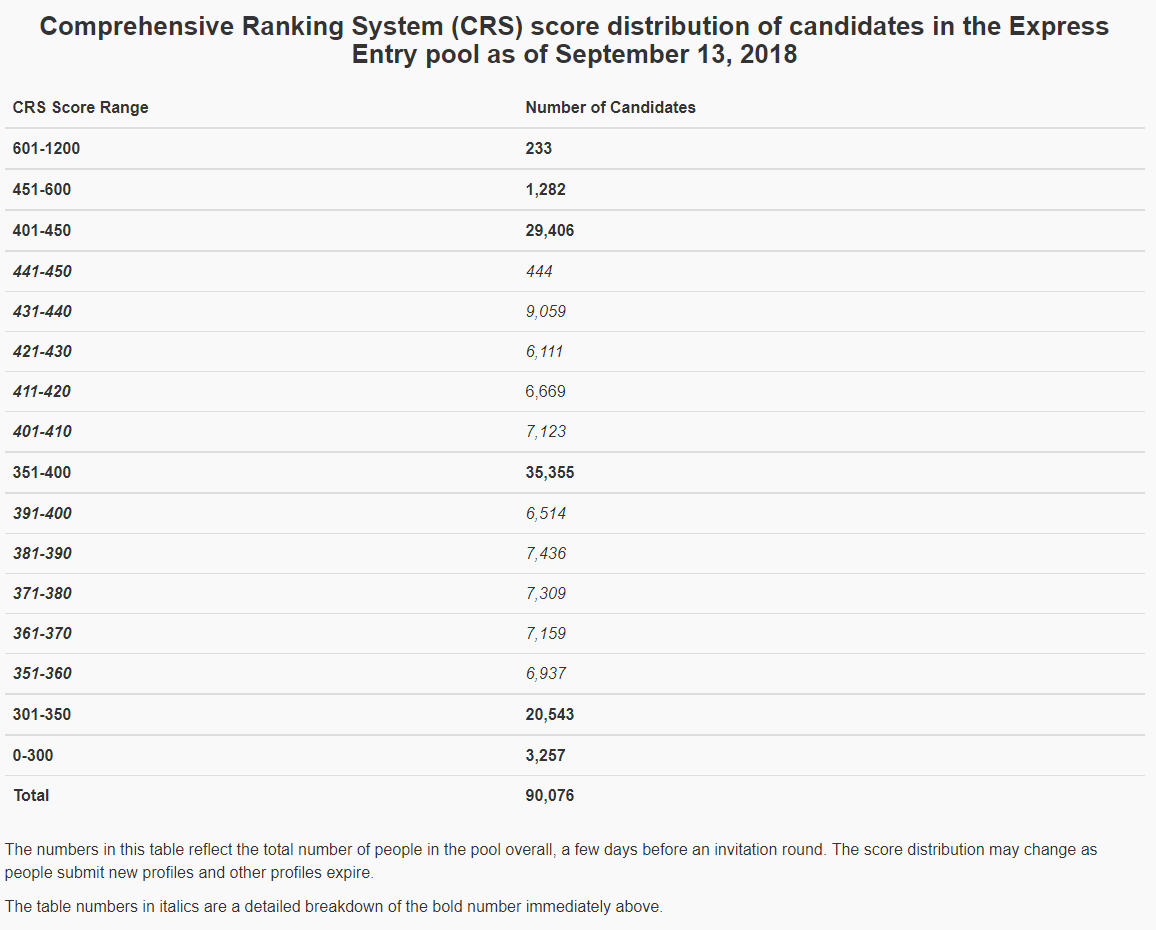
Task: Select the italic 441-450 range cell
Action: tap(42, 271)
